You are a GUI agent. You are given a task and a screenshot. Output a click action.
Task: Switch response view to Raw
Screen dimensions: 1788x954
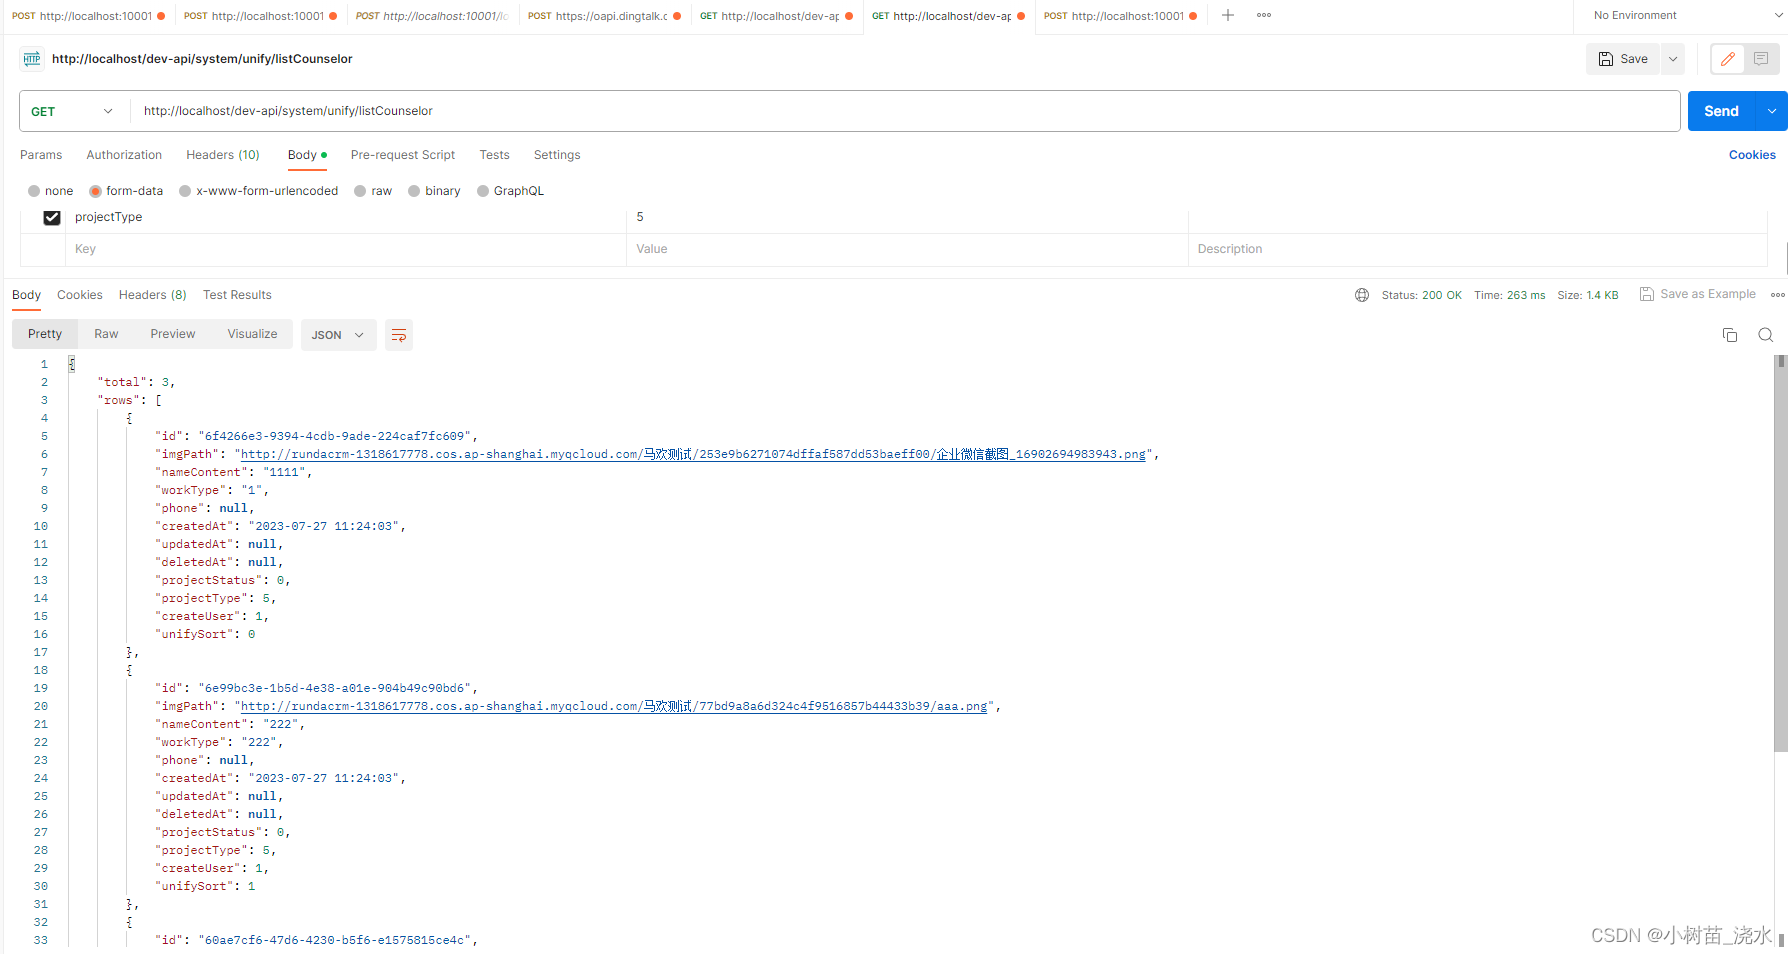106,334
